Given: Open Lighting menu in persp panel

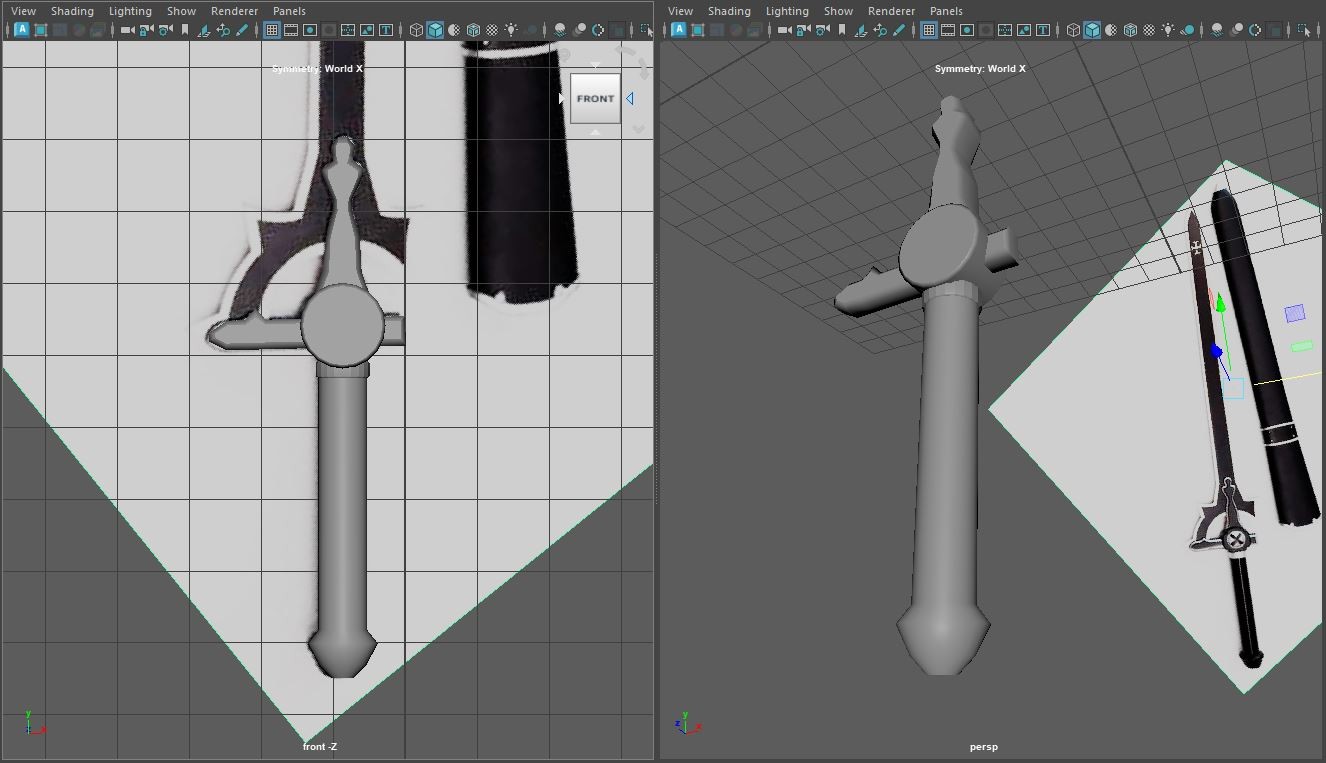Looking at the screenshot, I should pyautogui.click(x=787, y=11).
